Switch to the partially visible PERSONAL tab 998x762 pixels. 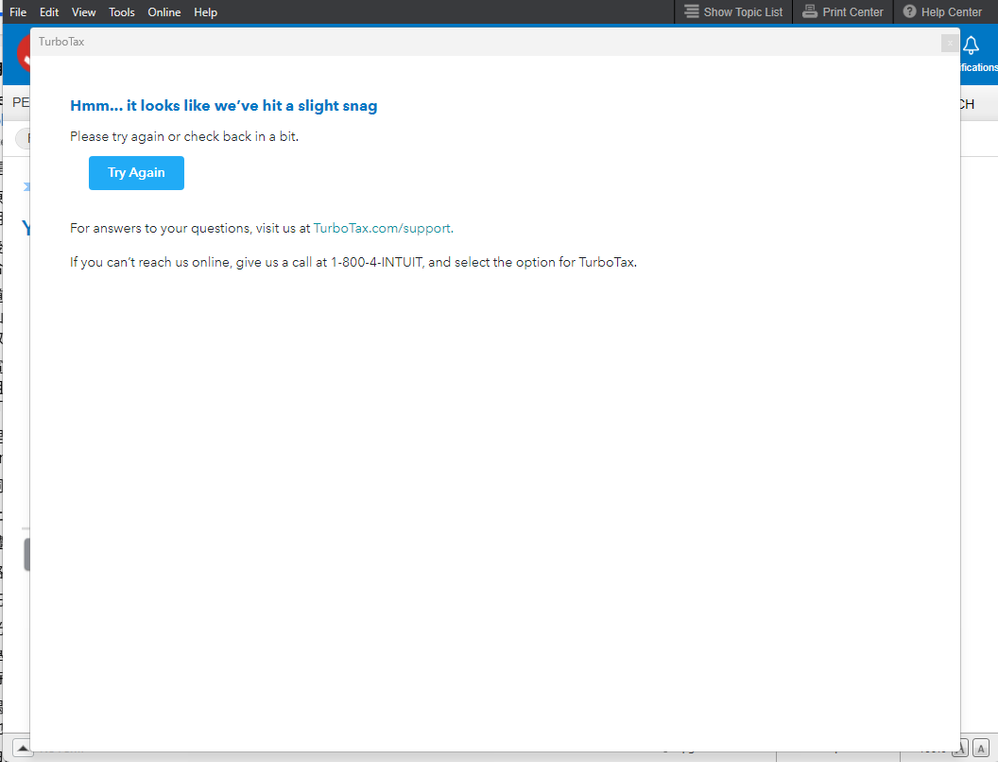[x=19, y=102]
